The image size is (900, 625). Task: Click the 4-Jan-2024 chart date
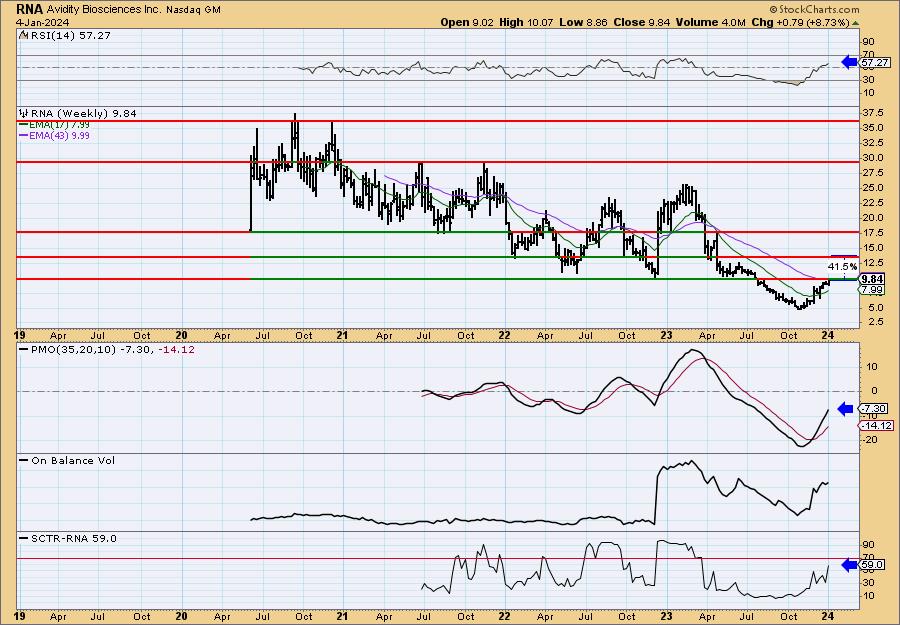(x=42, y=22)
